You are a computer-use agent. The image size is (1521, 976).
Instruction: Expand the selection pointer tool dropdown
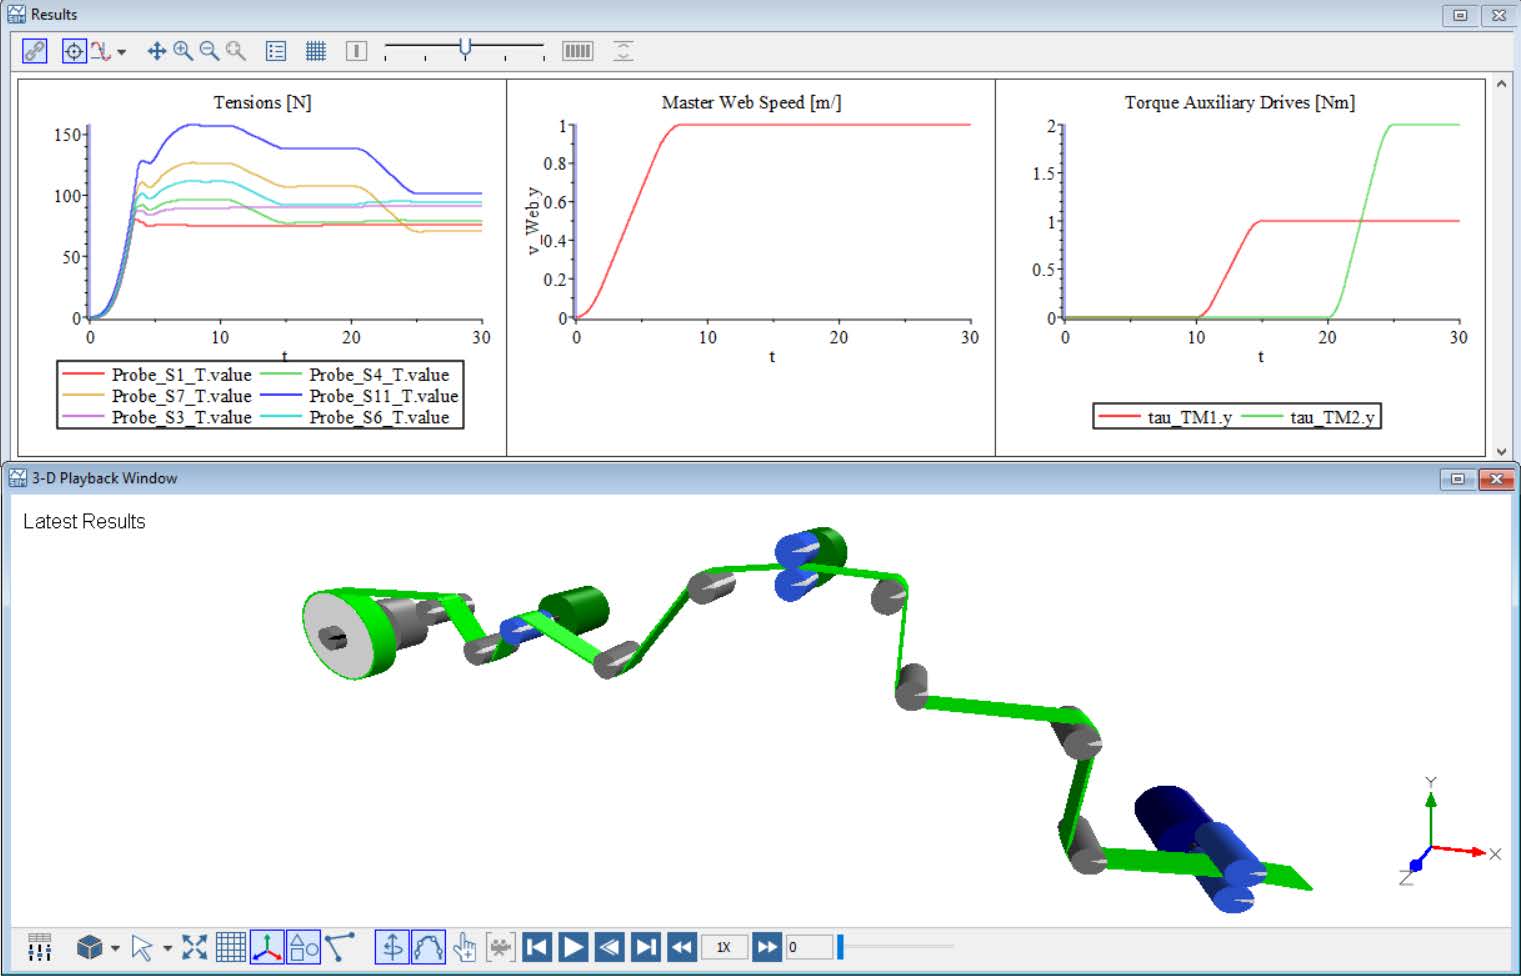167,948
